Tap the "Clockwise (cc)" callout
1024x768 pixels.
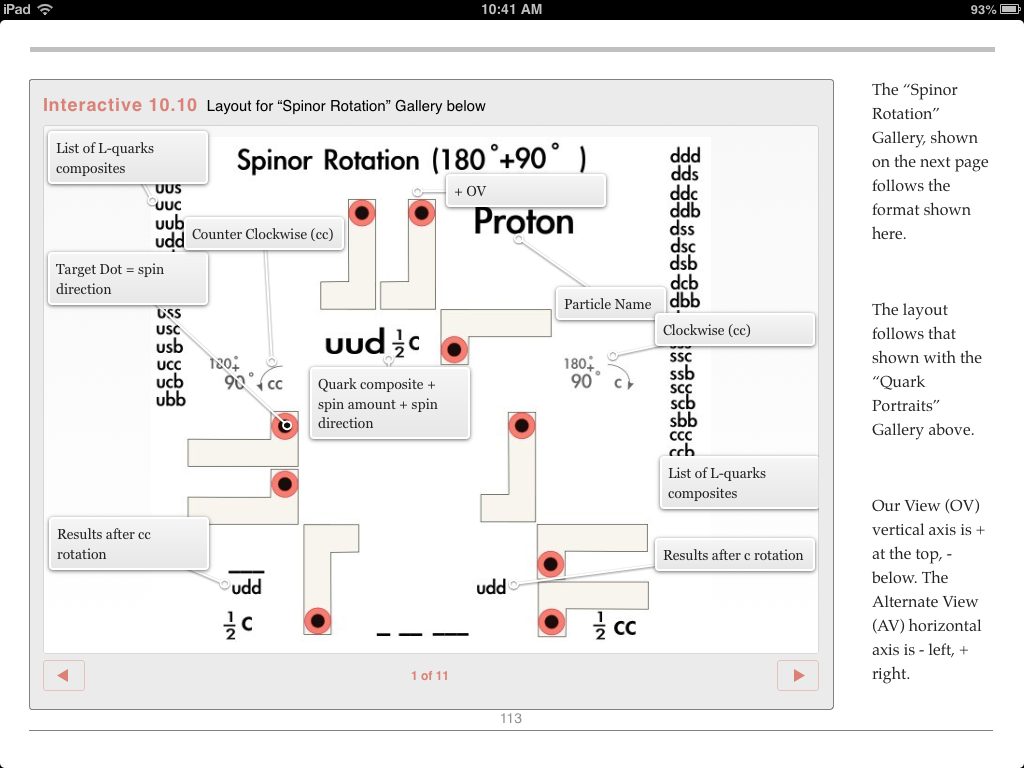[x=734, y=329]
